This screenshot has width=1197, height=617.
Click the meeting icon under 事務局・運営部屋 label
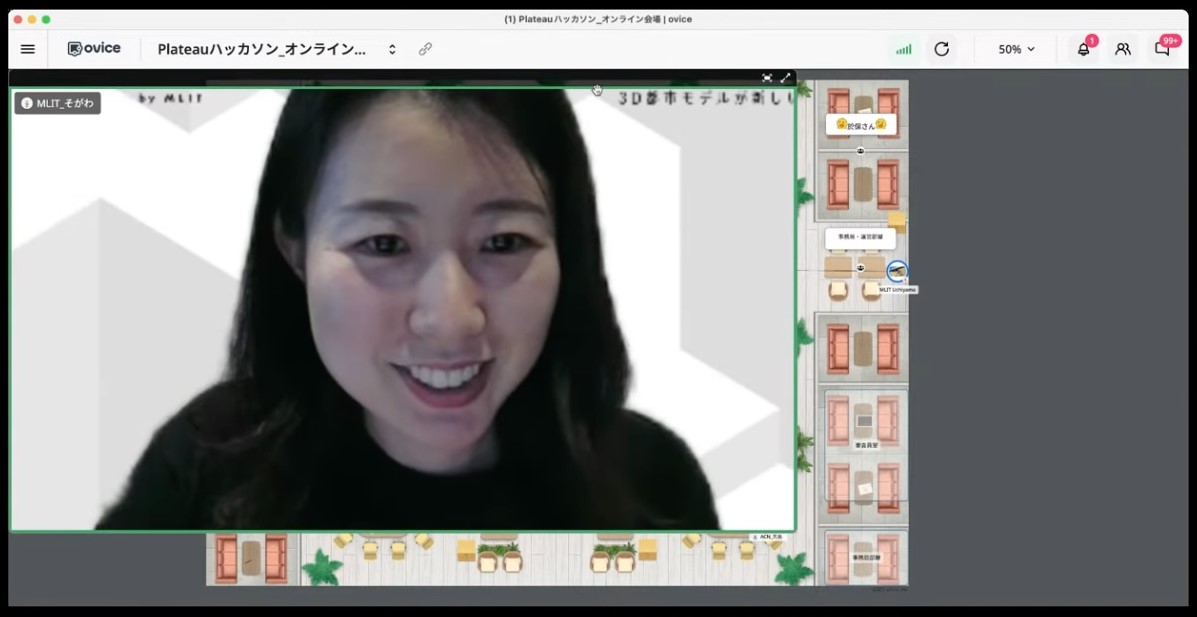(x=860, y=267)
